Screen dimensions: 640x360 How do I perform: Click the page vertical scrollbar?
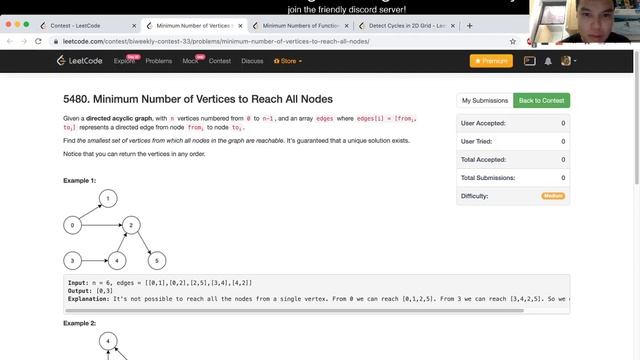(x=636, y=118)
